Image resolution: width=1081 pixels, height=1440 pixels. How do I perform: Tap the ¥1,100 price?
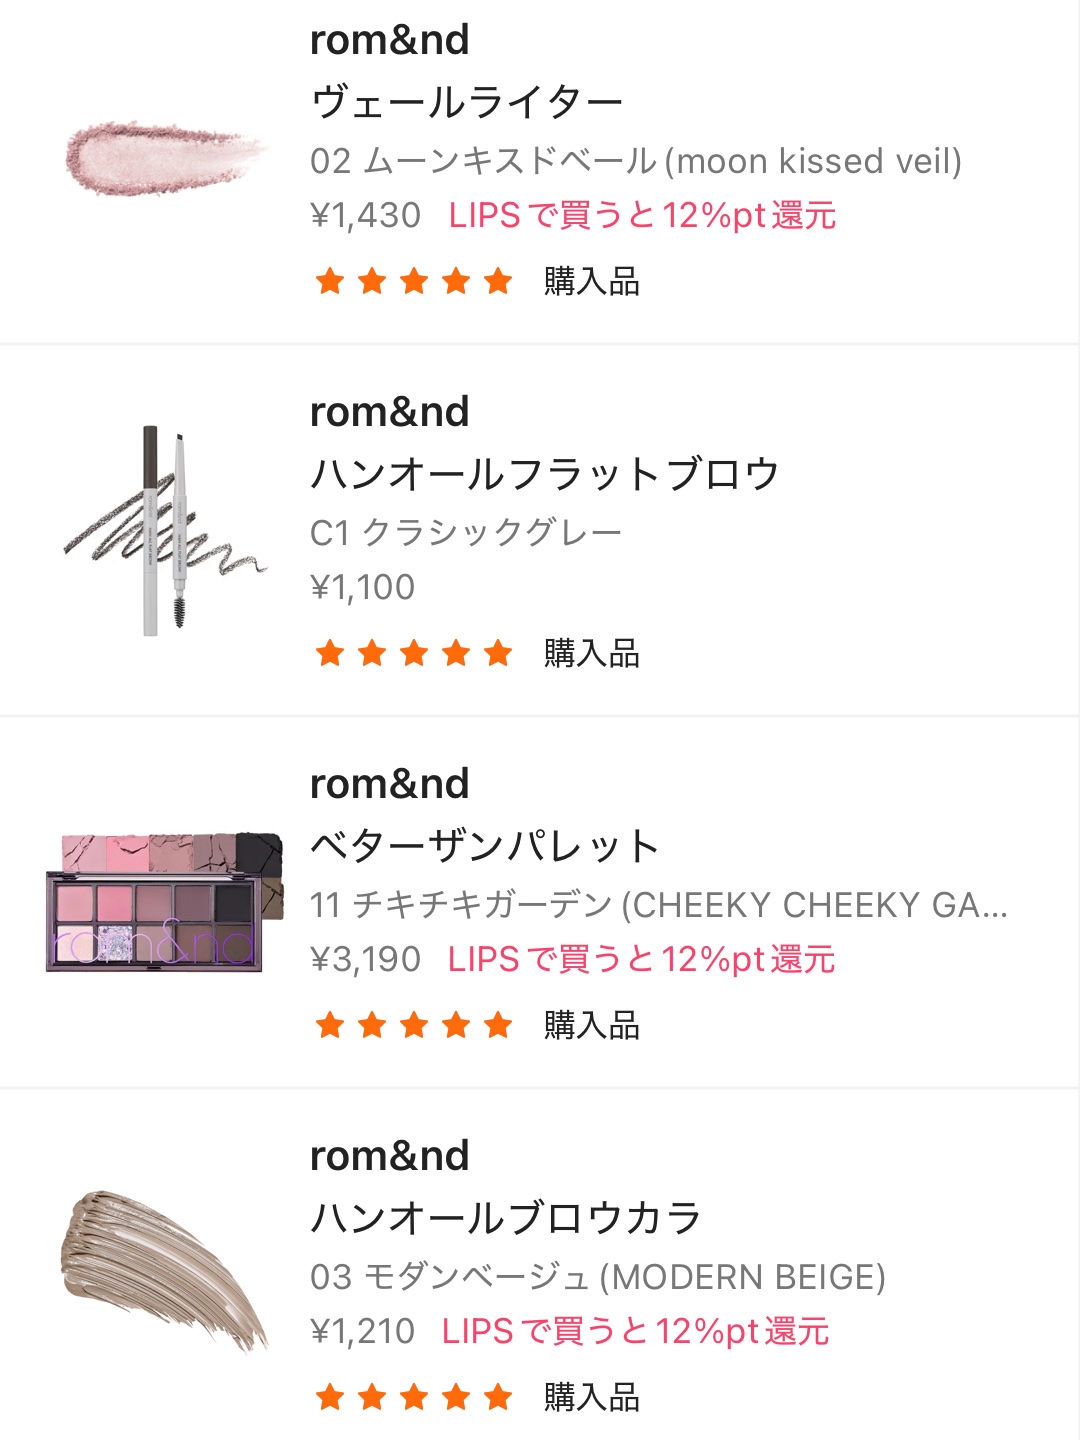point(363,588)
